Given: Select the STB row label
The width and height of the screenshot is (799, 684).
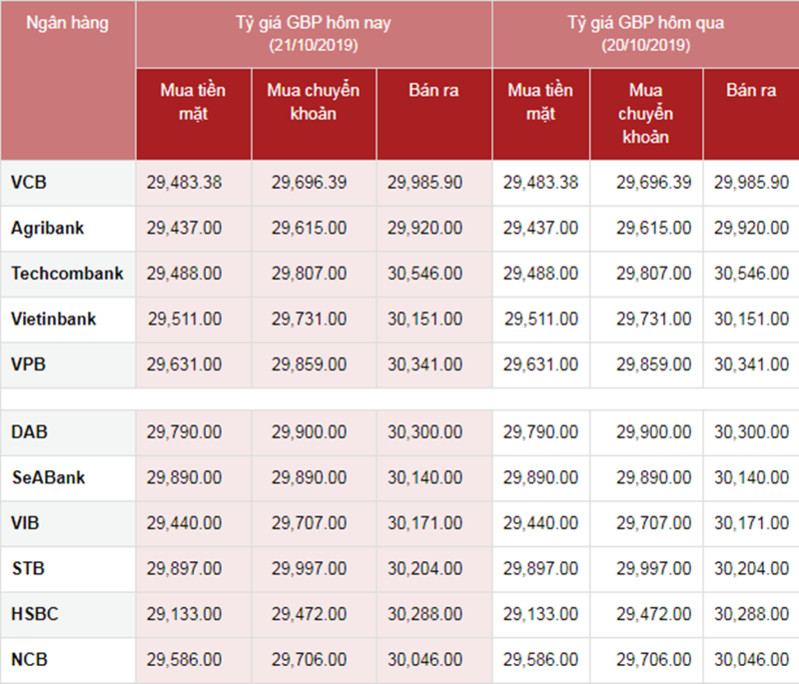Looking at the screenshot, I should [x=29, y=568].
